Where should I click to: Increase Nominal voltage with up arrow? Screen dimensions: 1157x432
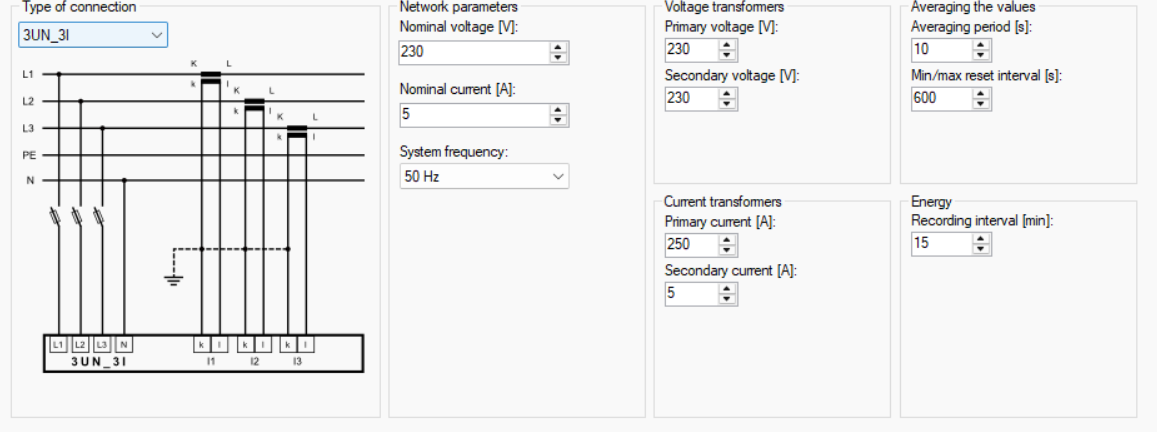[558, 47]
